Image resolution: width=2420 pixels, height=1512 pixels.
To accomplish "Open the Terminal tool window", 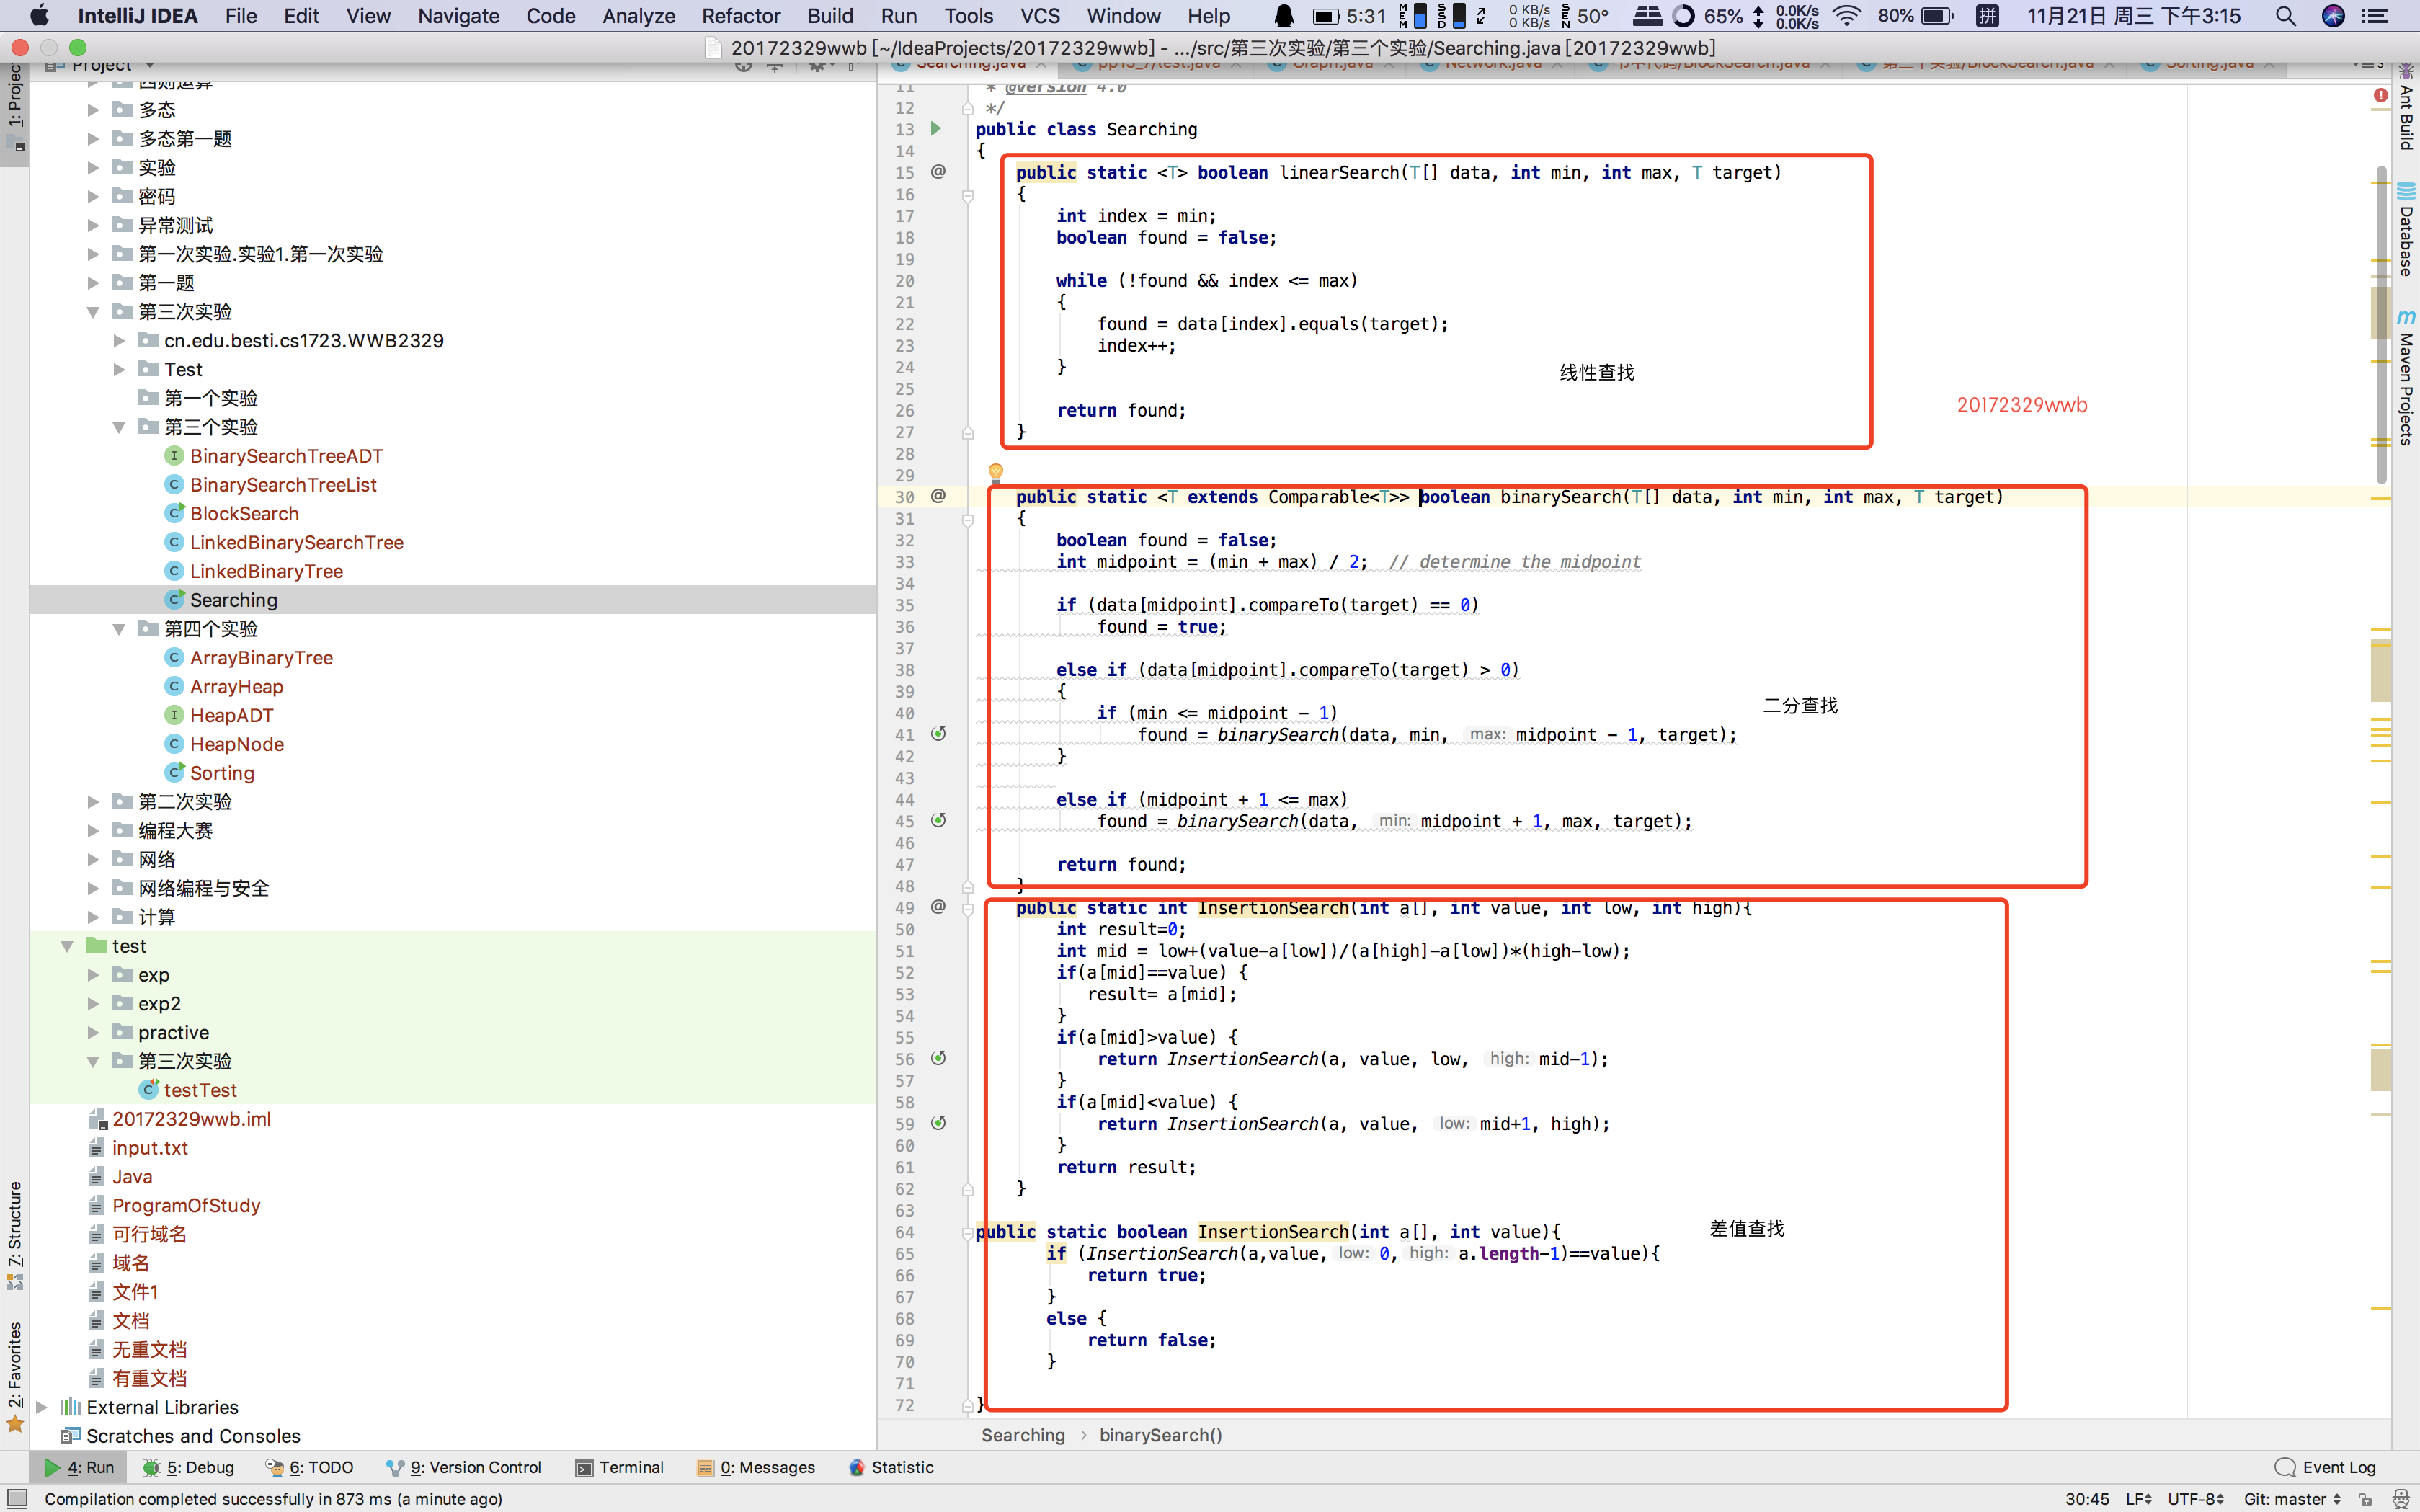I will click(620, 1467).
